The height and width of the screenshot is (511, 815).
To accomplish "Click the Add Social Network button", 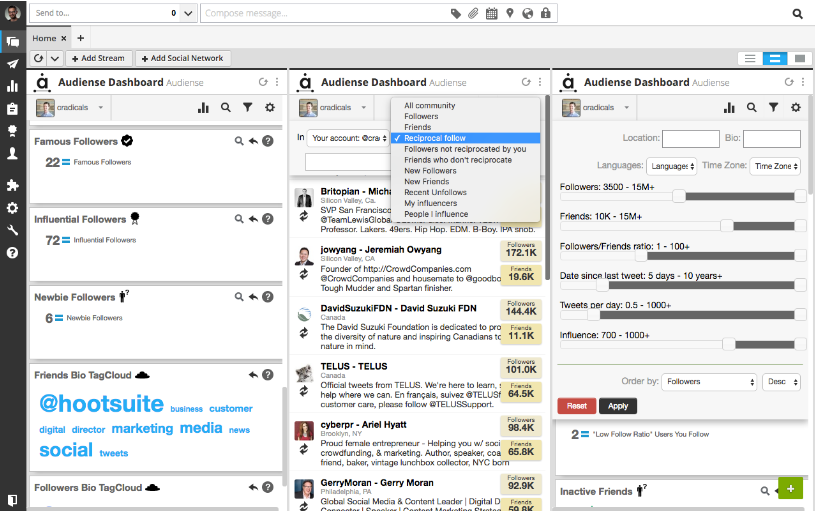I will pyautogui.click(x=183, y=59).
